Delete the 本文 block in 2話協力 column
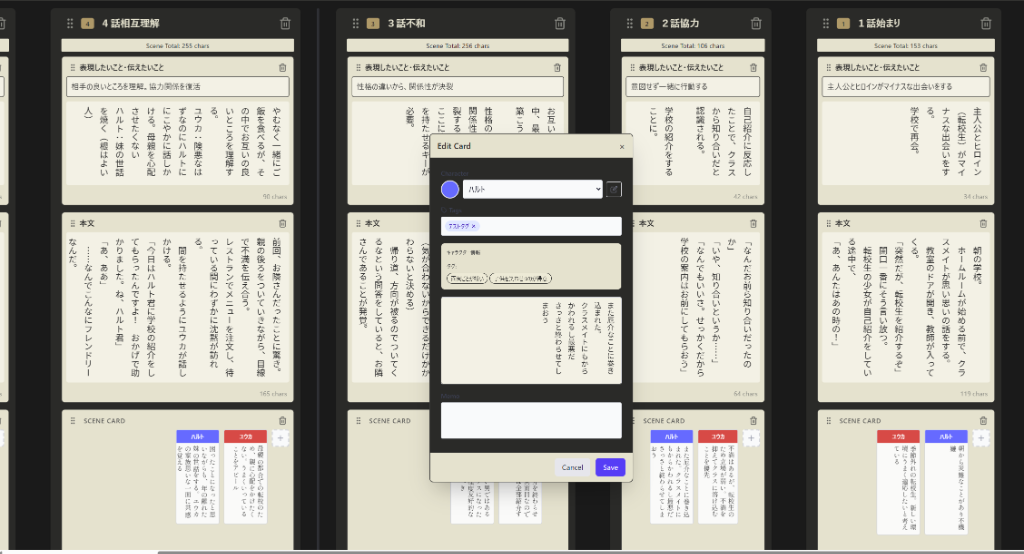 tap(753, 223)
